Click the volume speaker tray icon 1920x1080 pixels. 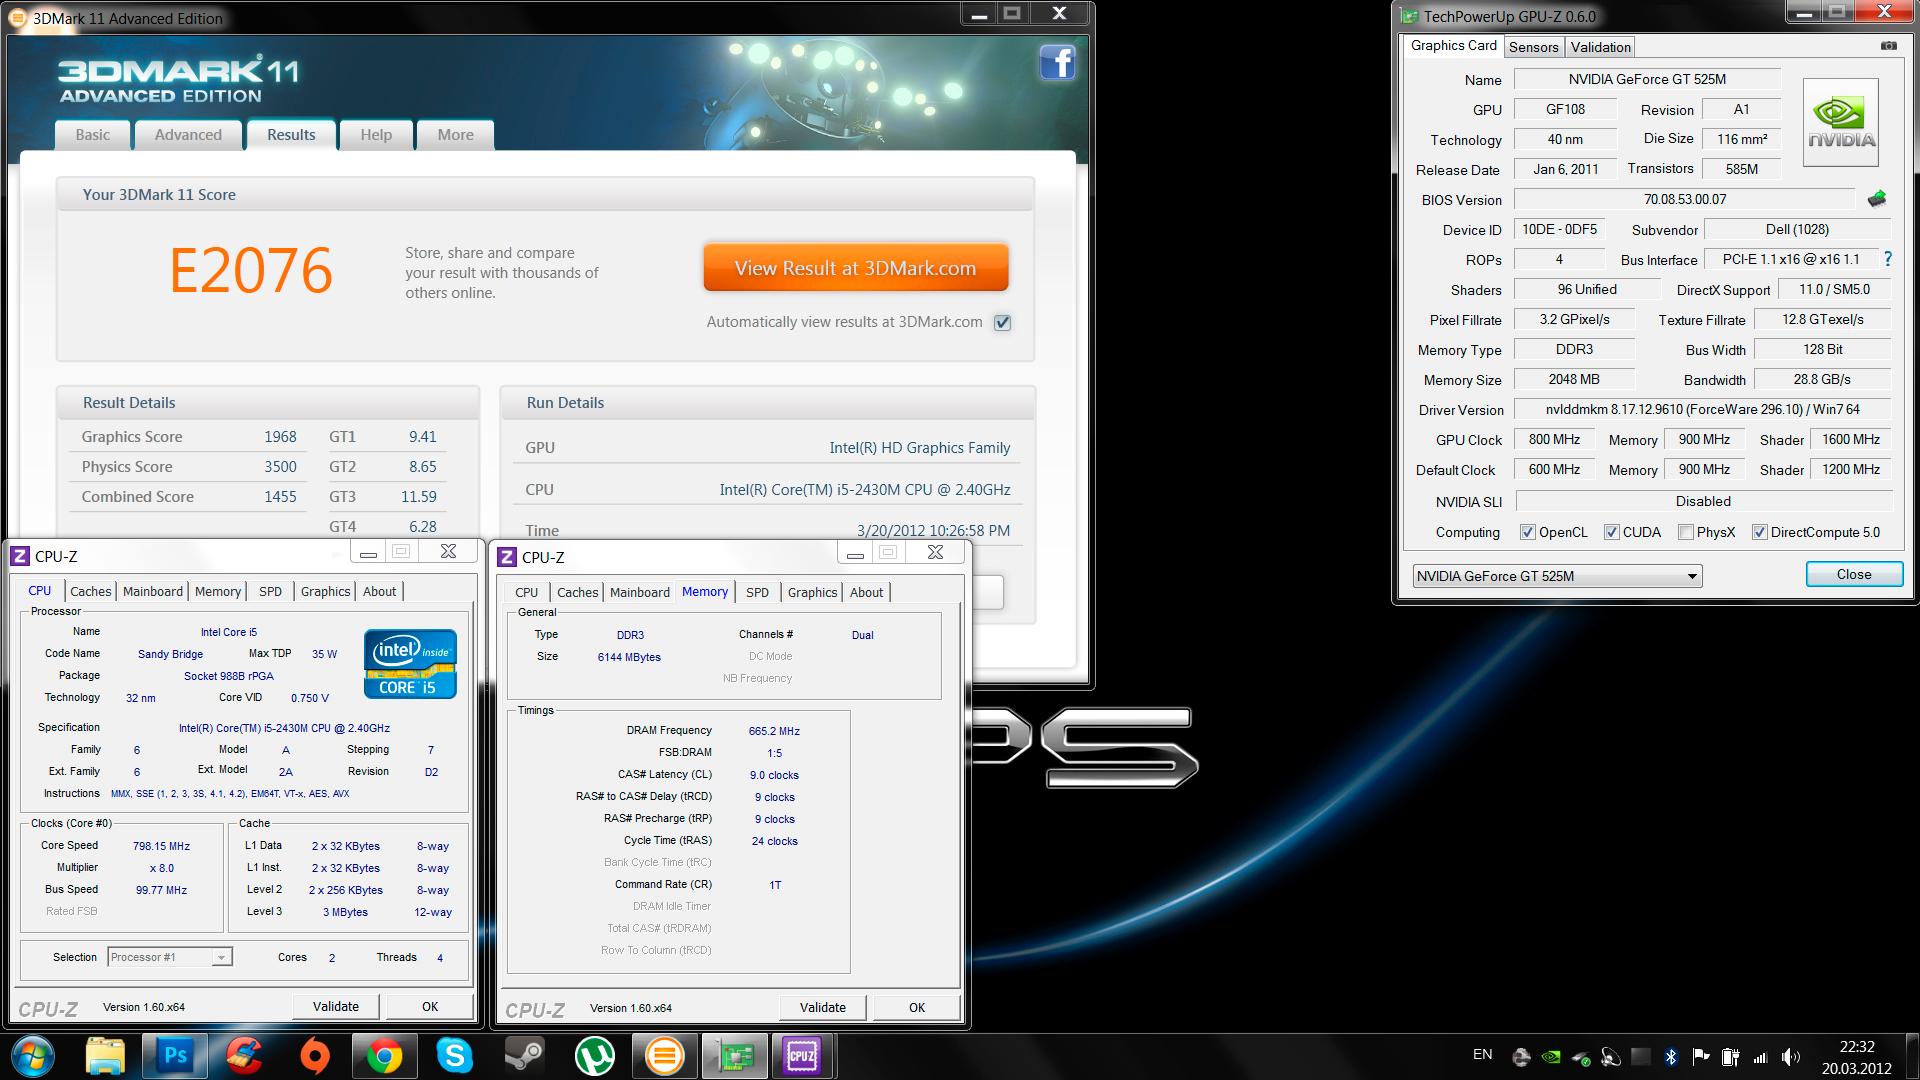pyautogui.click(x=1790, y=1056)
